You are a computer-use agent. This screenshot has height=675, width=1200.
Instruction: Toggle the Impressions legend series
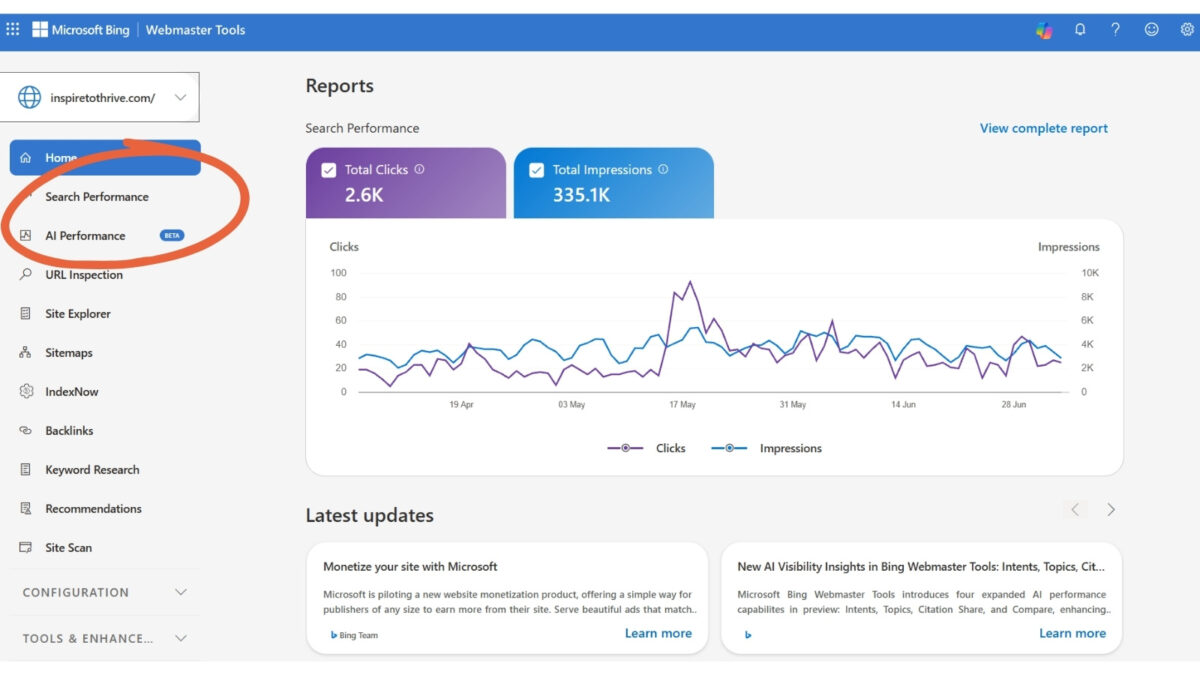(x=767, y=448)
